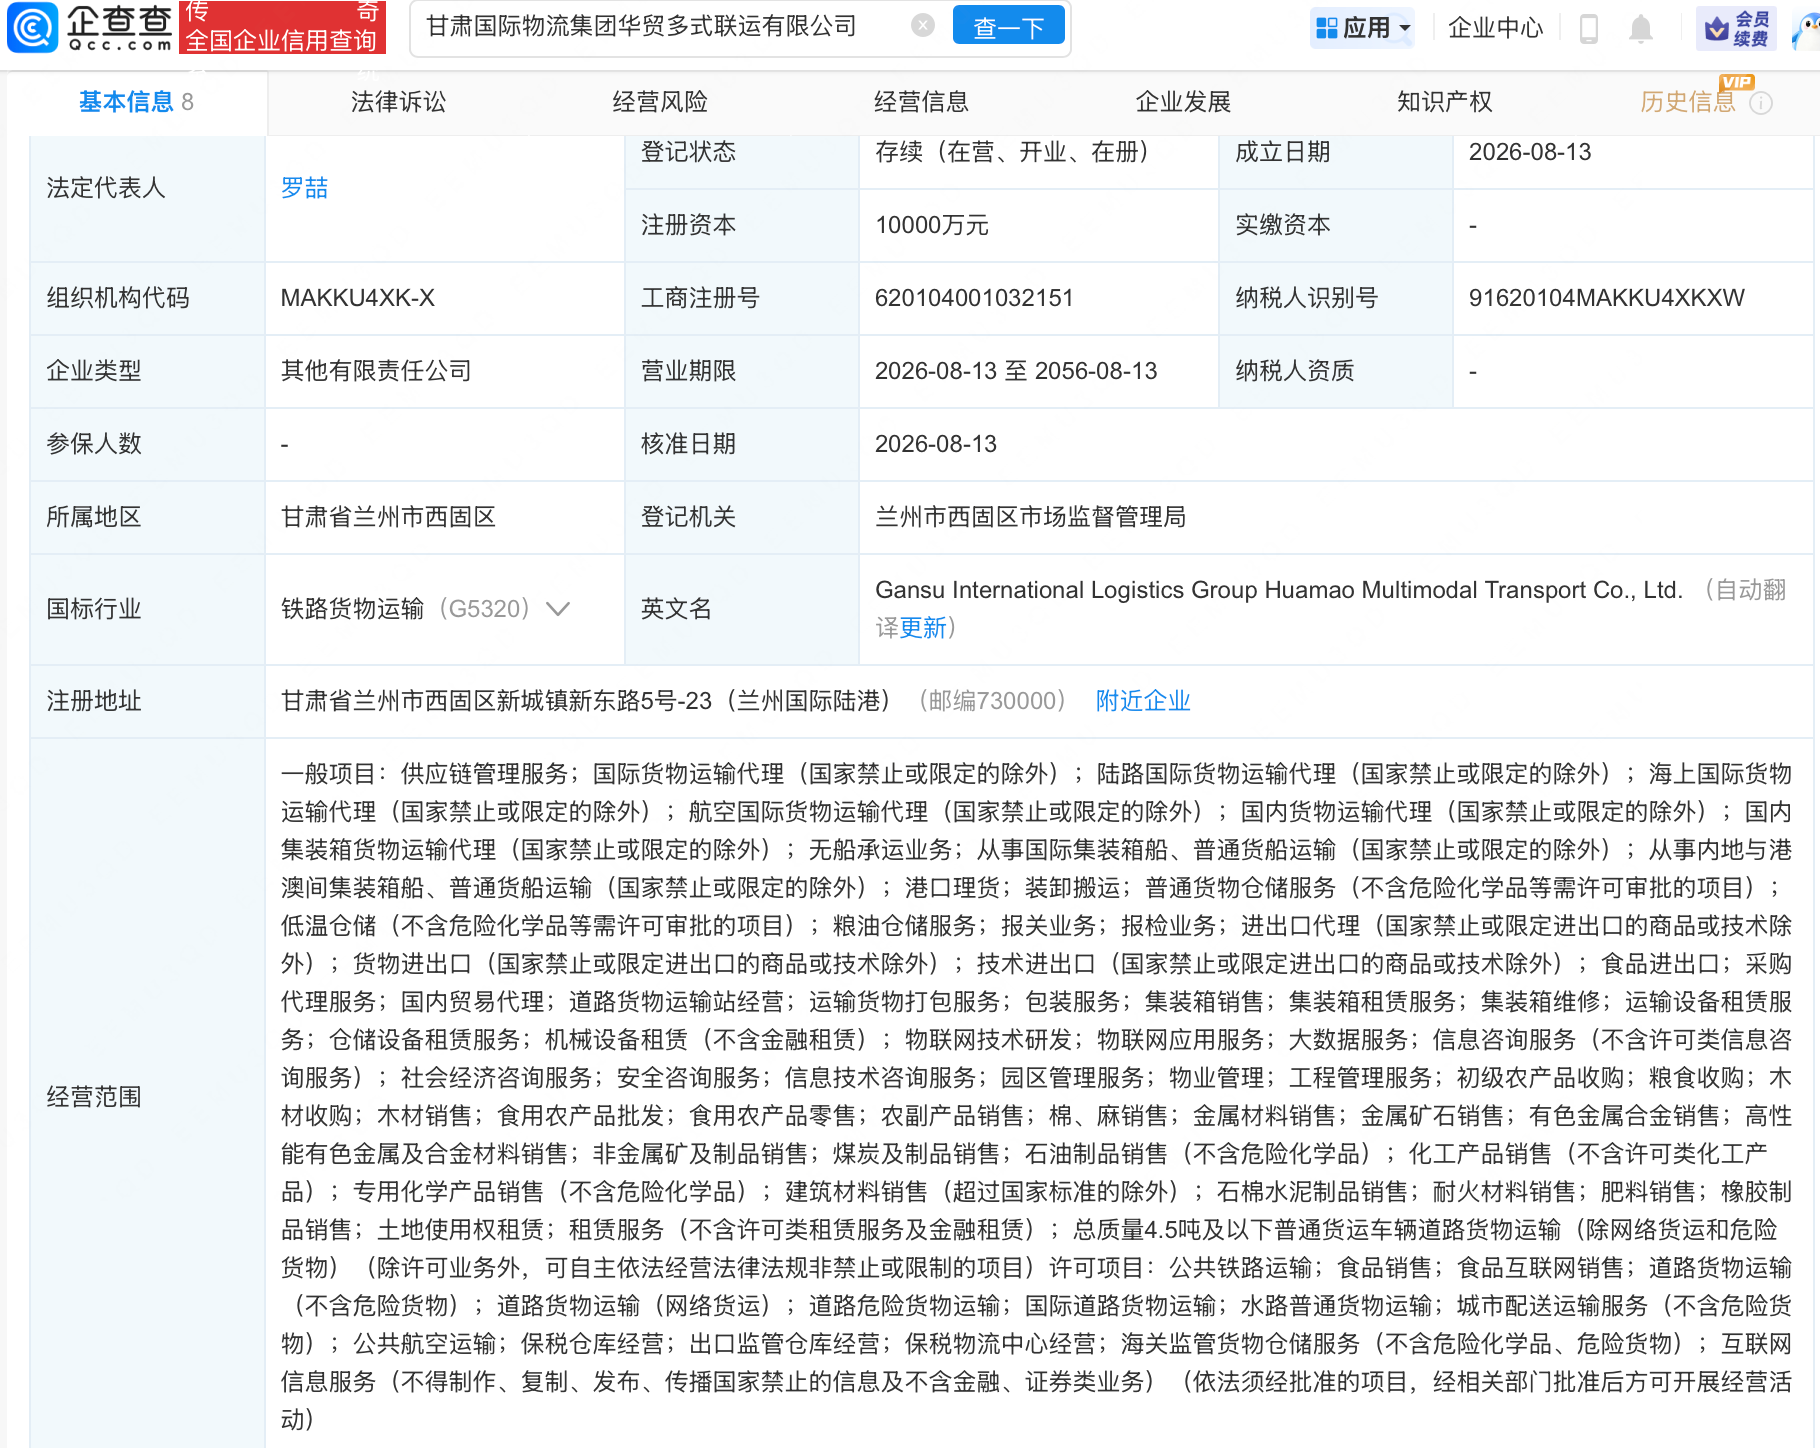Open legal representative 罗喆 link
This screenshot has height=1448, width=1820.
pos(304,188)
